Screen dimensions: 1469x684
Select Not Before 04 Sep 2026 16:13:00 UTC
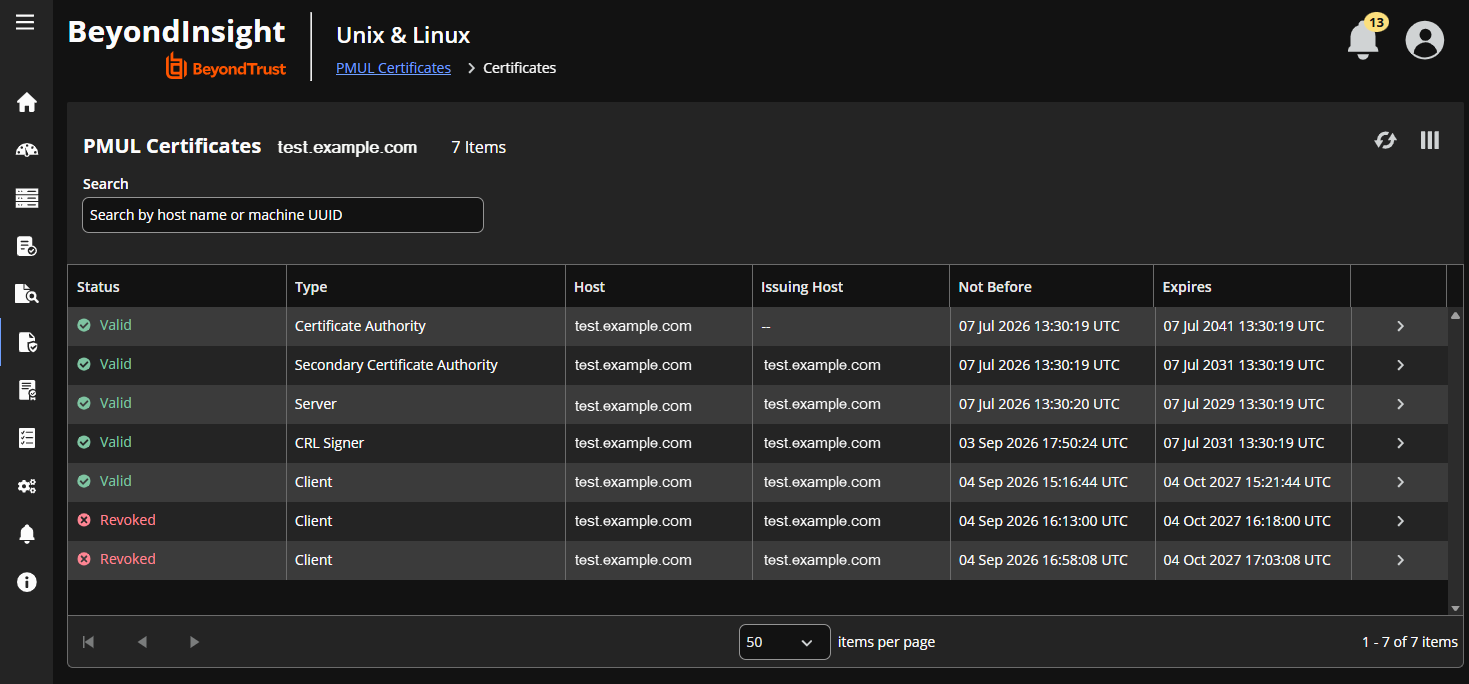click(x=1043, y=521)
